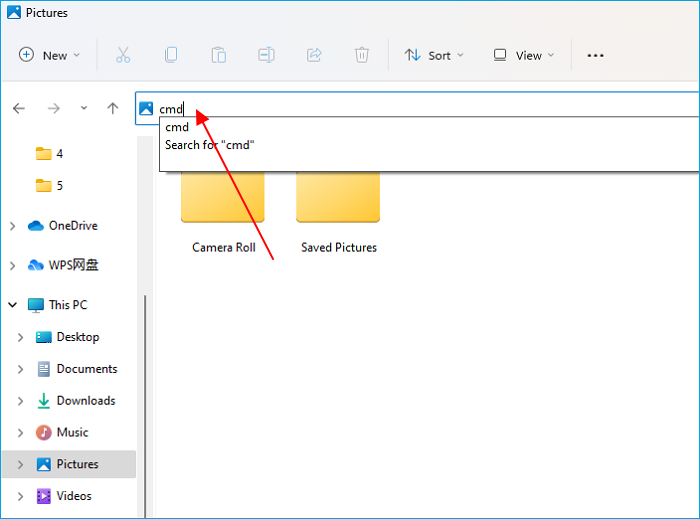Select the "cmd" autocomplete suggestion

click(x=177, y=127)
